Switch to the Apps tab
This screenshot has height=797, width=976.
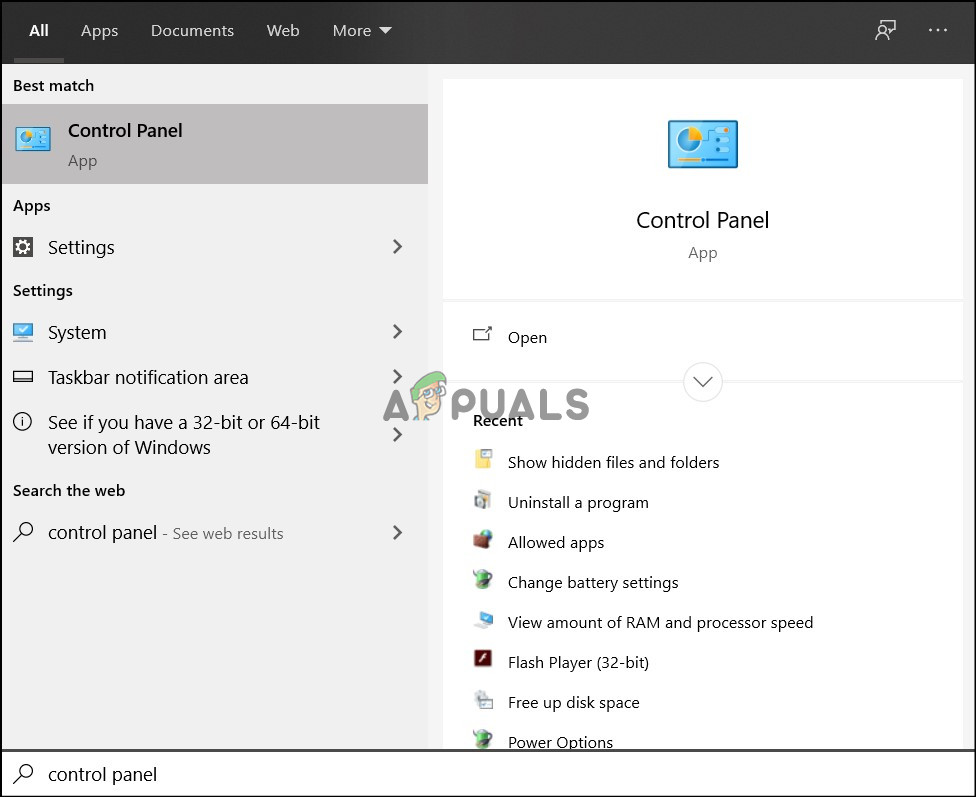pyautogui.click(x=100, y=31)
